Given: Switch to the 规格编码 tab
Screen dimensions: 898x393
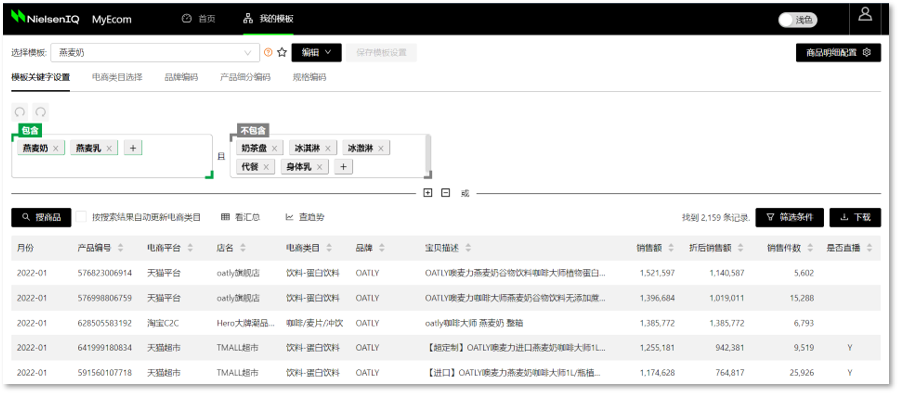Looking at the screenshot, I should [x=309, y=77].
